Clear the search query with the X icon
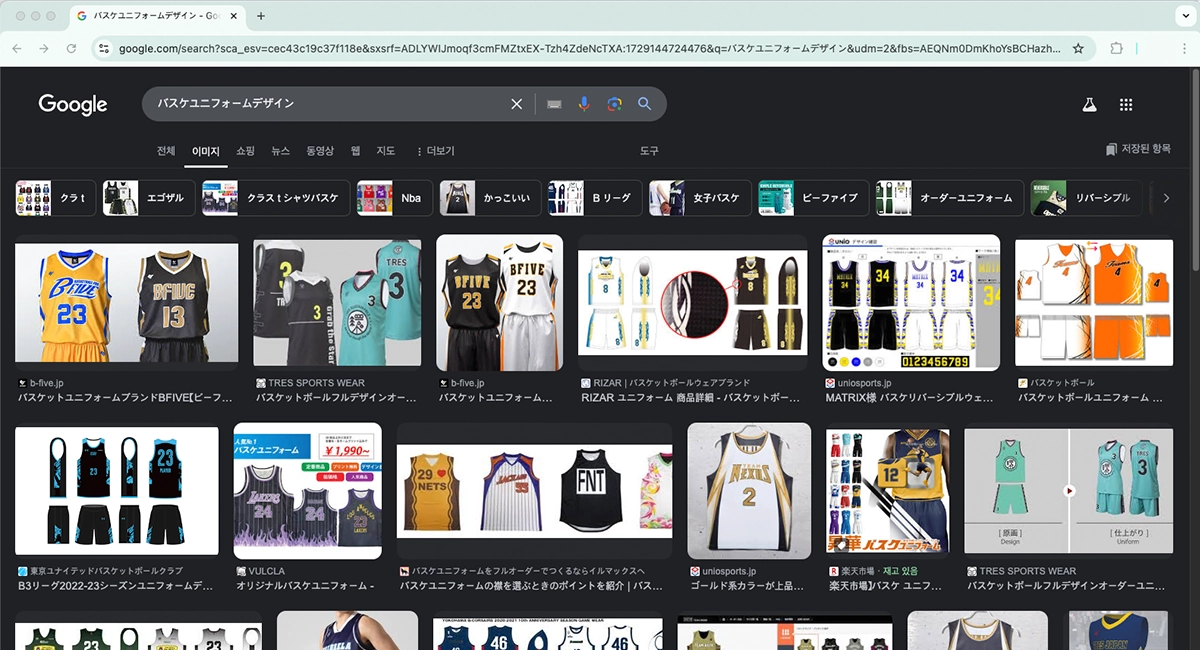This screenshot has width=1200, height=650. click(516, 103)
